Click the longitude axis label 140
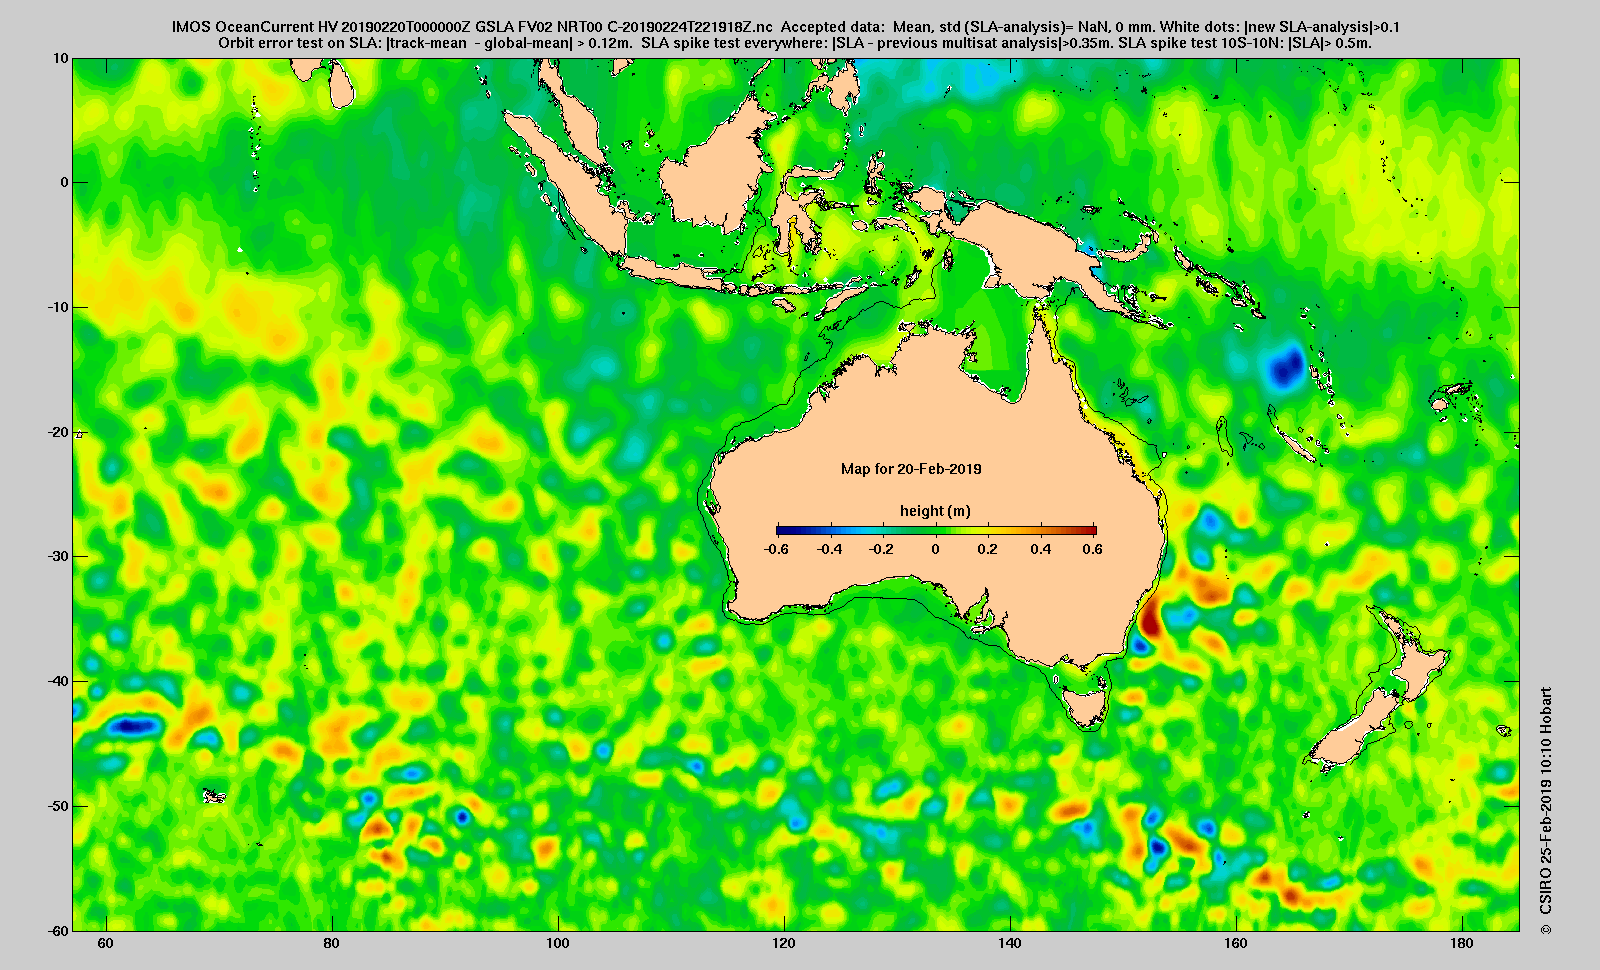 click(1010, 944)
